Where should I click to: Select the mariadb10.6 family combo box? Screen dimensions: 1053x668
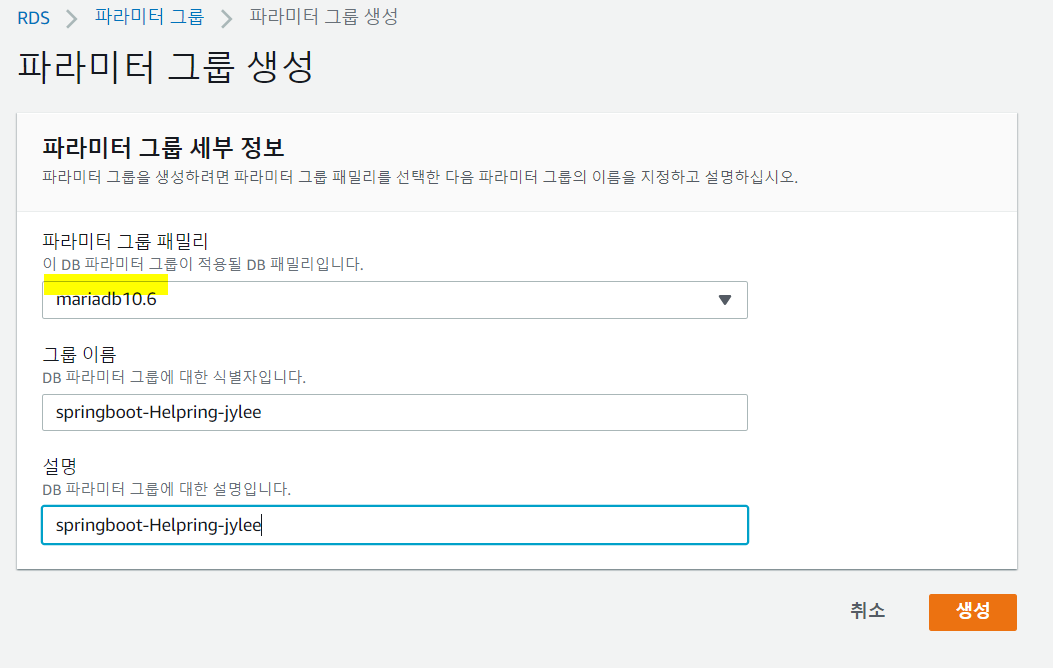click(x=395, y=300)
